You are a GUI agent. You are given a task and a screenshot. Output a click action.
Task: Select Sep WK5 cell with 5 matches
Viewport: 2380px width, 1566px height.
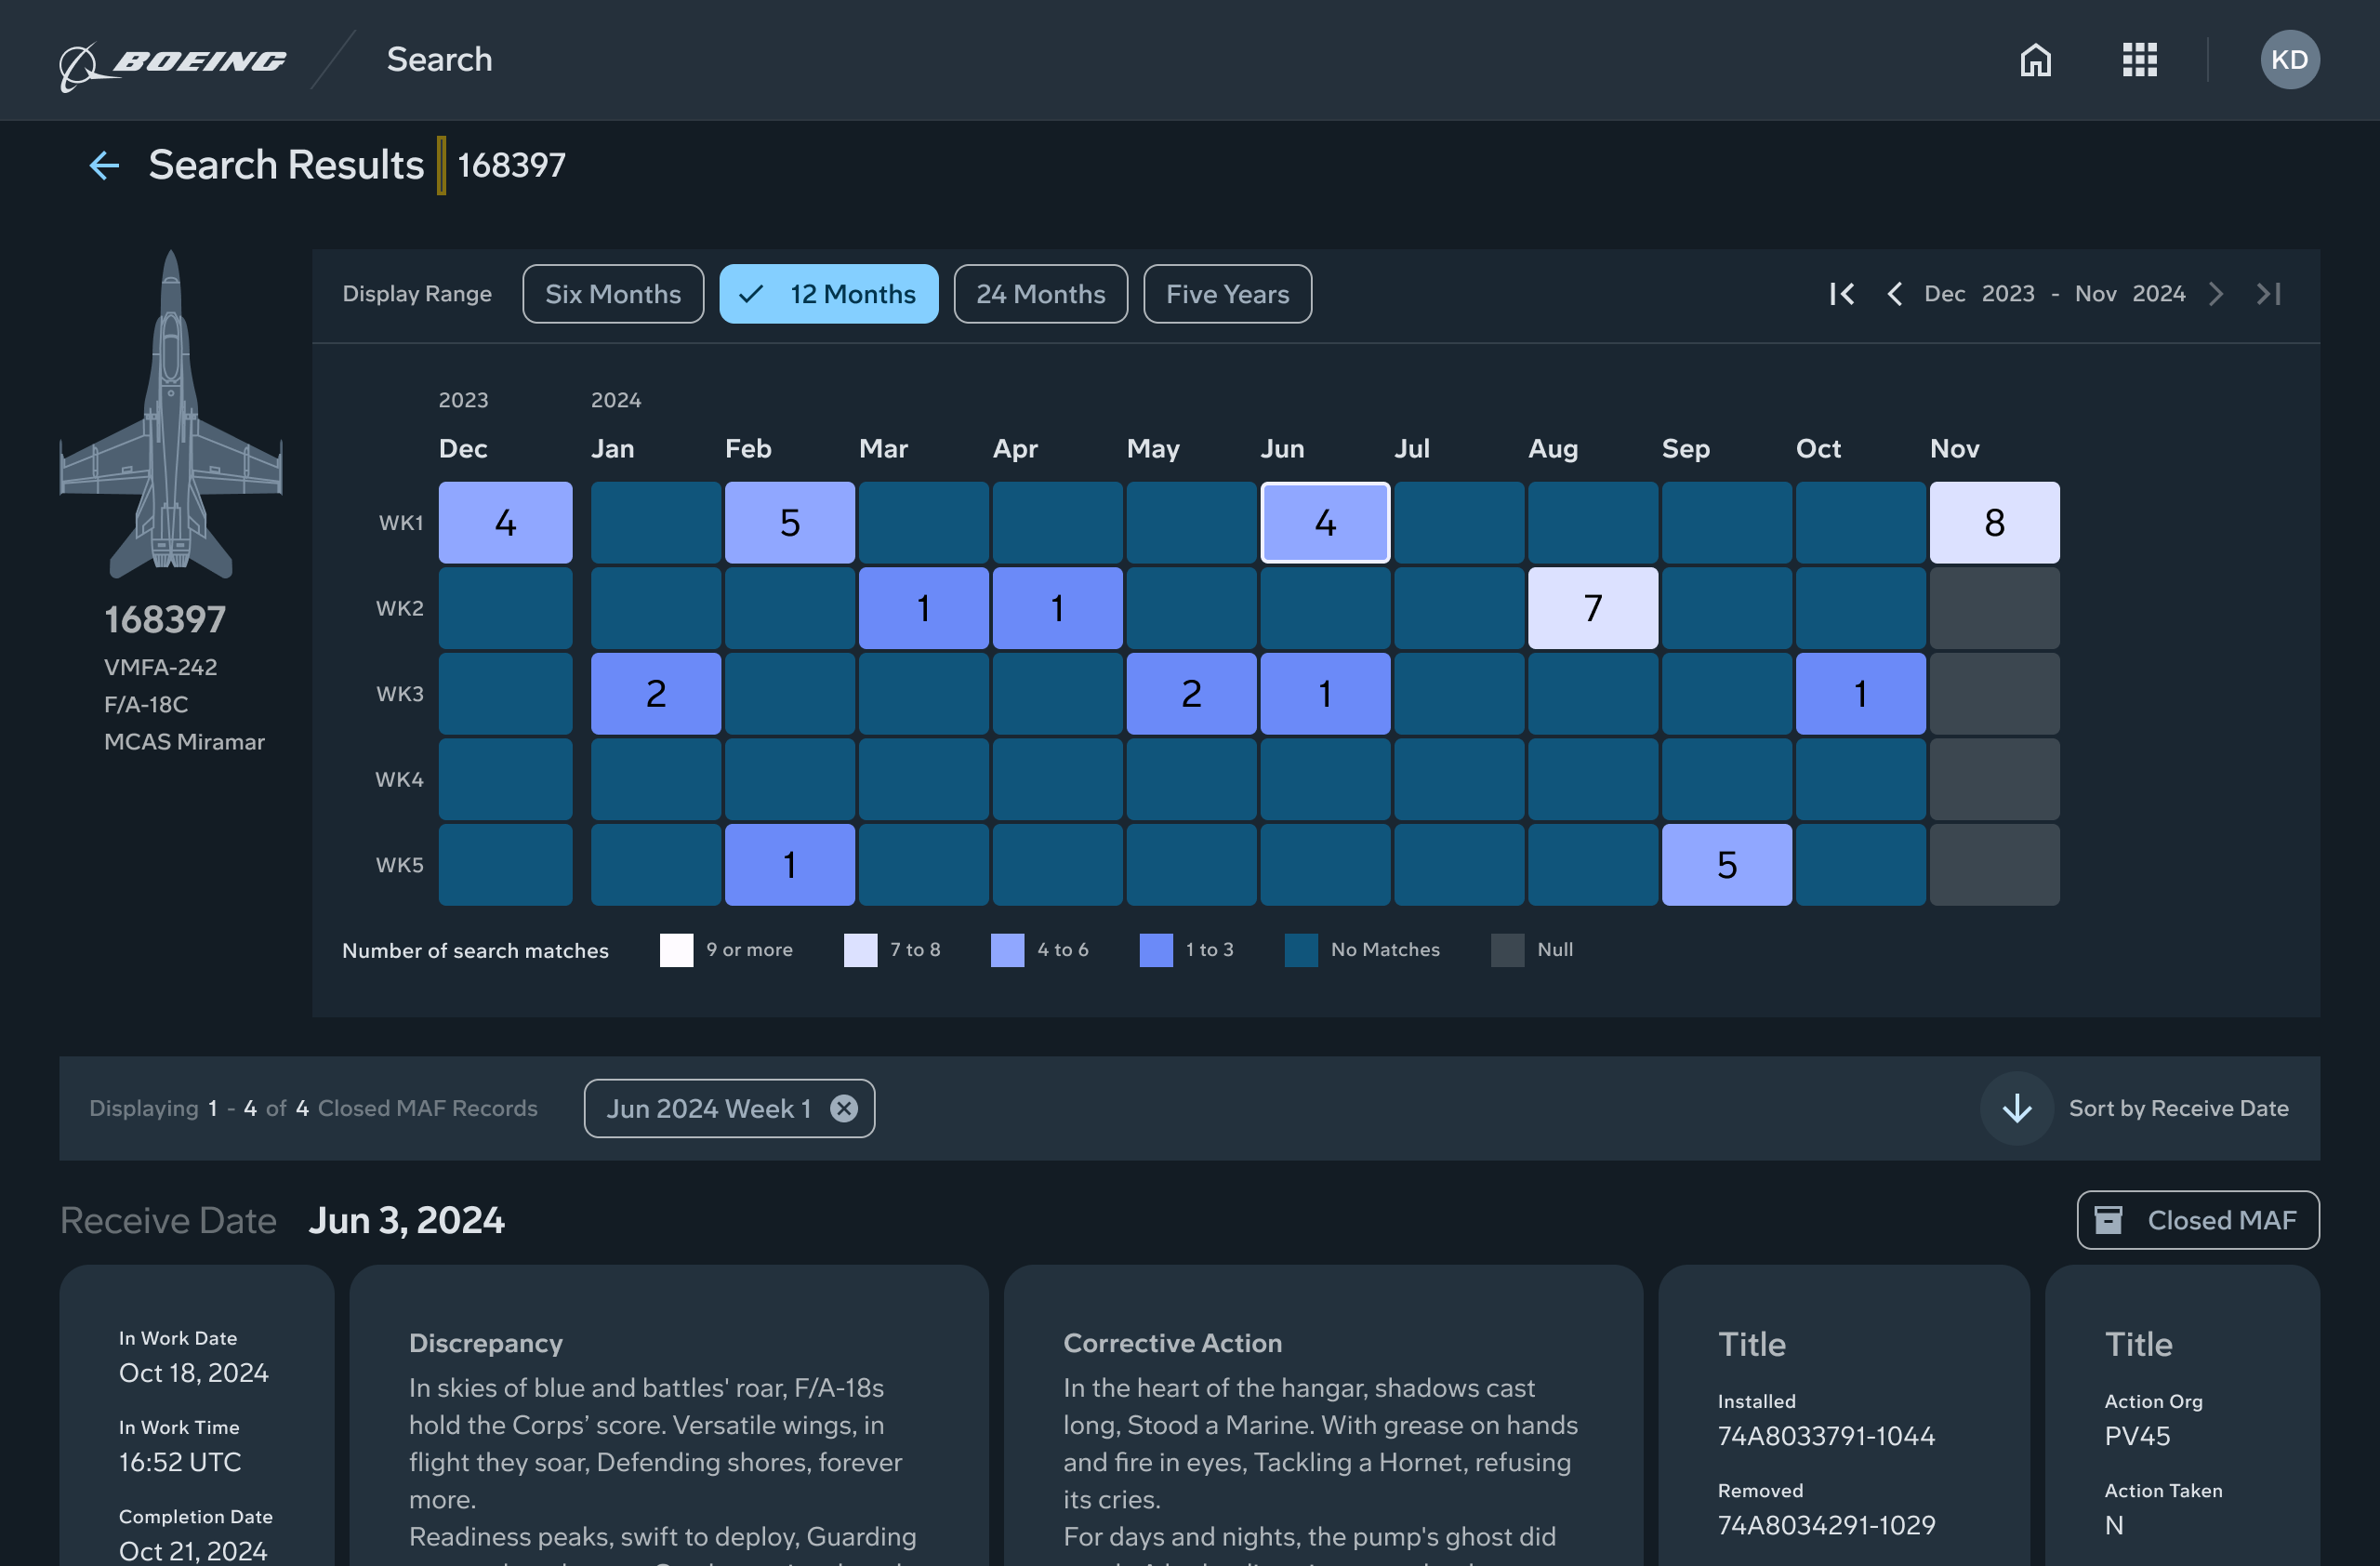click(x=1727, y=865)
